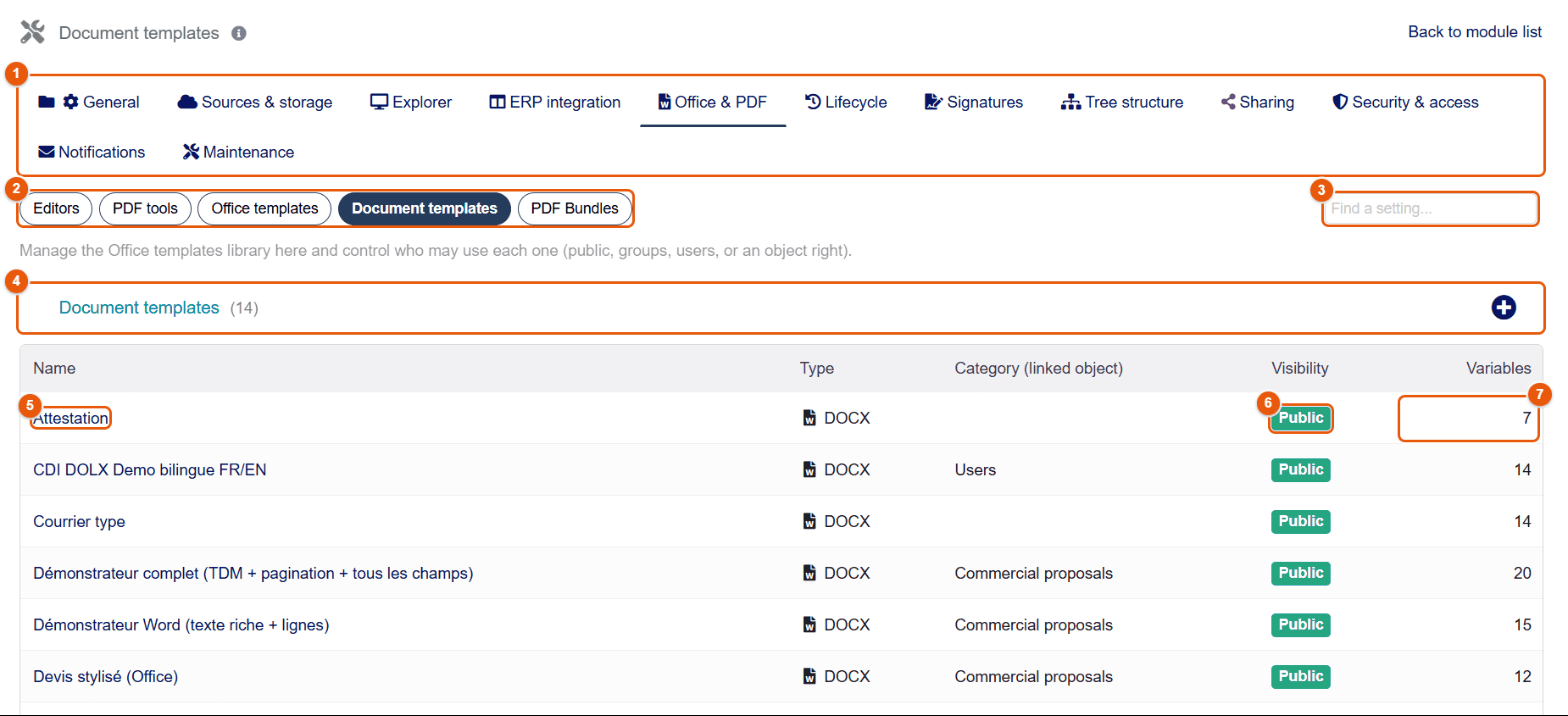The image size is (1568, 716).
Task: Click Public badge in CDI DOLX Demo row
Action: 1301,470
